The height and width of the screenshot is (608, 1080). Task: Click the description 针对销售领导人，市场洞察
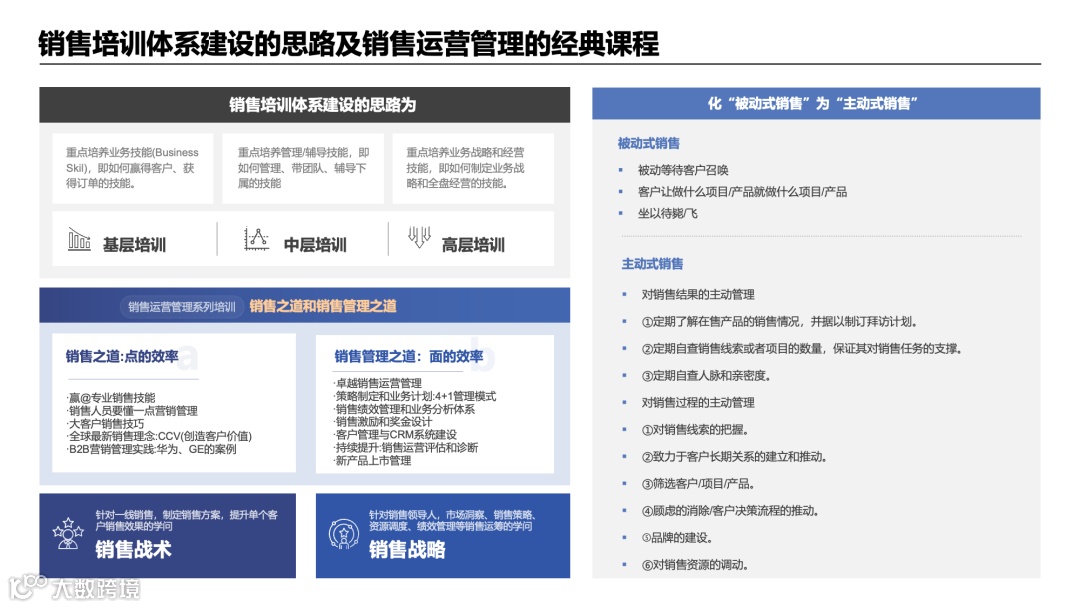[x=453, y=521]
